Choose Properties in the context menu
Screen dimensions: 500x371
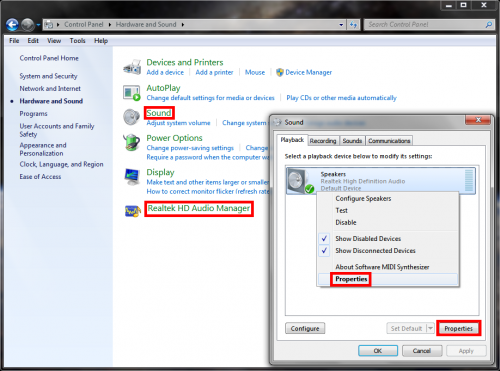pyautogui.click(x=351, y=279)
